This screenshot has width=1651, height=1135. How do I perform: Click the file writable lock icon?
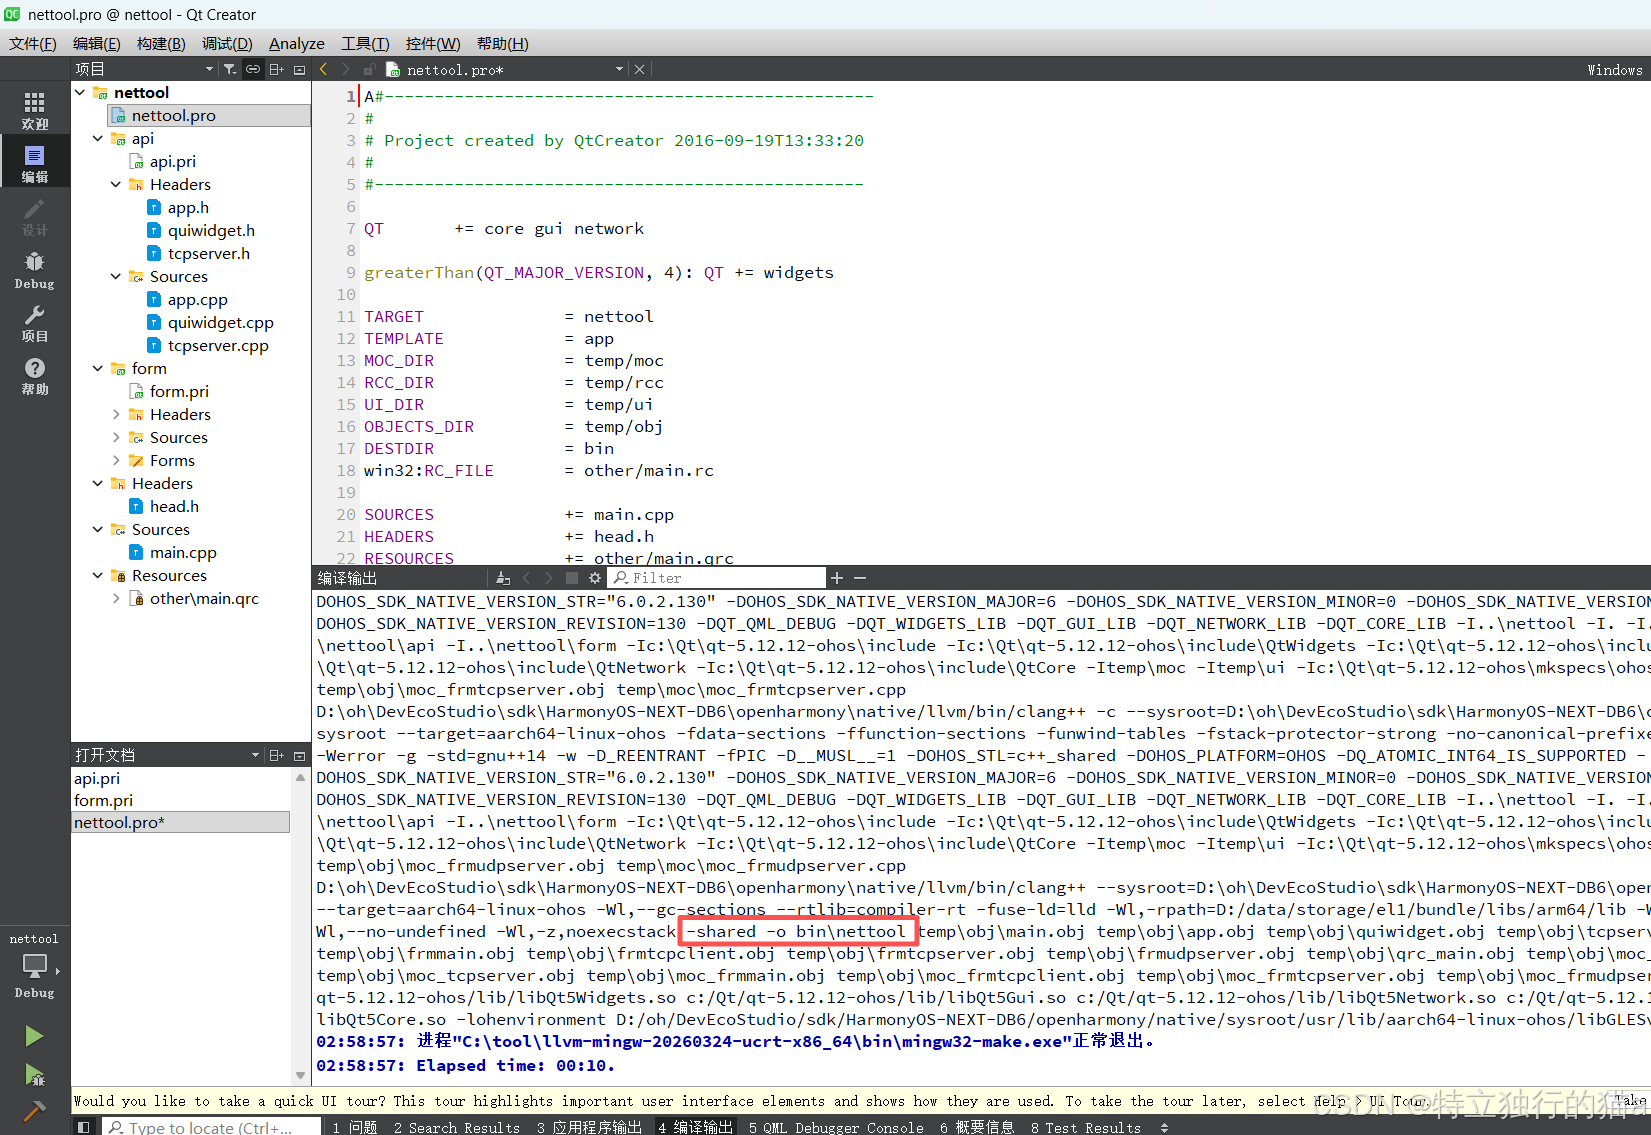[369, 69]
